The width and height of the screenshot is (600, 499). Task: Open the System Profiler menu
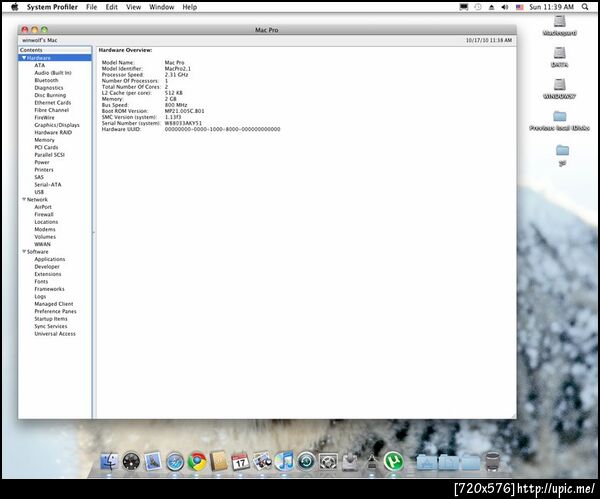click(52, 7)
